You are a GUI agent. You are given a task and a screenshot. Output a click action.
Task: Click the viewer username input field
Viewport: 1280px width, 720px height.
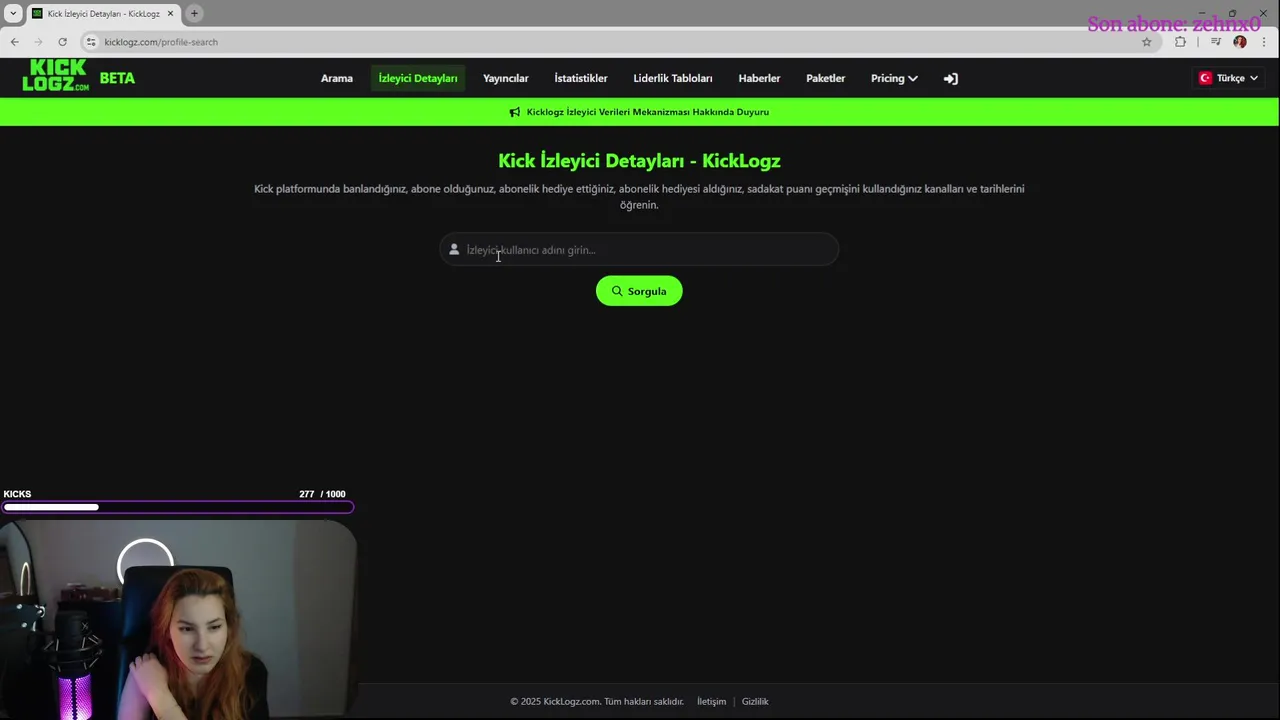[639, 250]
